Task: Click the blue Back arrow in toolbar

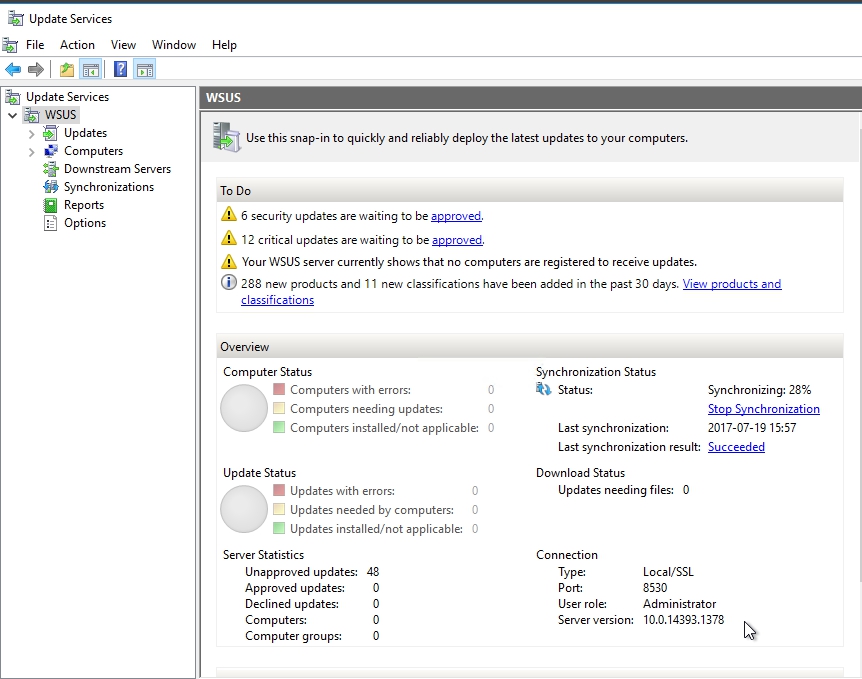Action: pyautogui.click(x=13, y=69)
